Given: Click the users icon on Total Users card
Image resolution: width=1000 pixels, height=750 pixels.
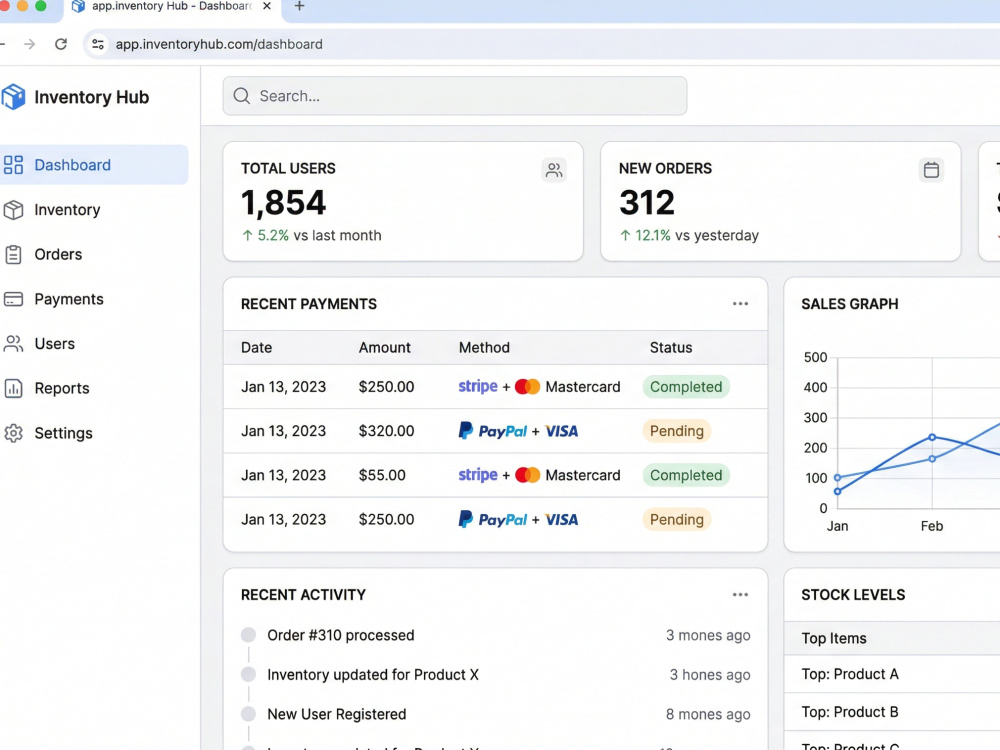Looking at the screenshot, I should (554, 170).
